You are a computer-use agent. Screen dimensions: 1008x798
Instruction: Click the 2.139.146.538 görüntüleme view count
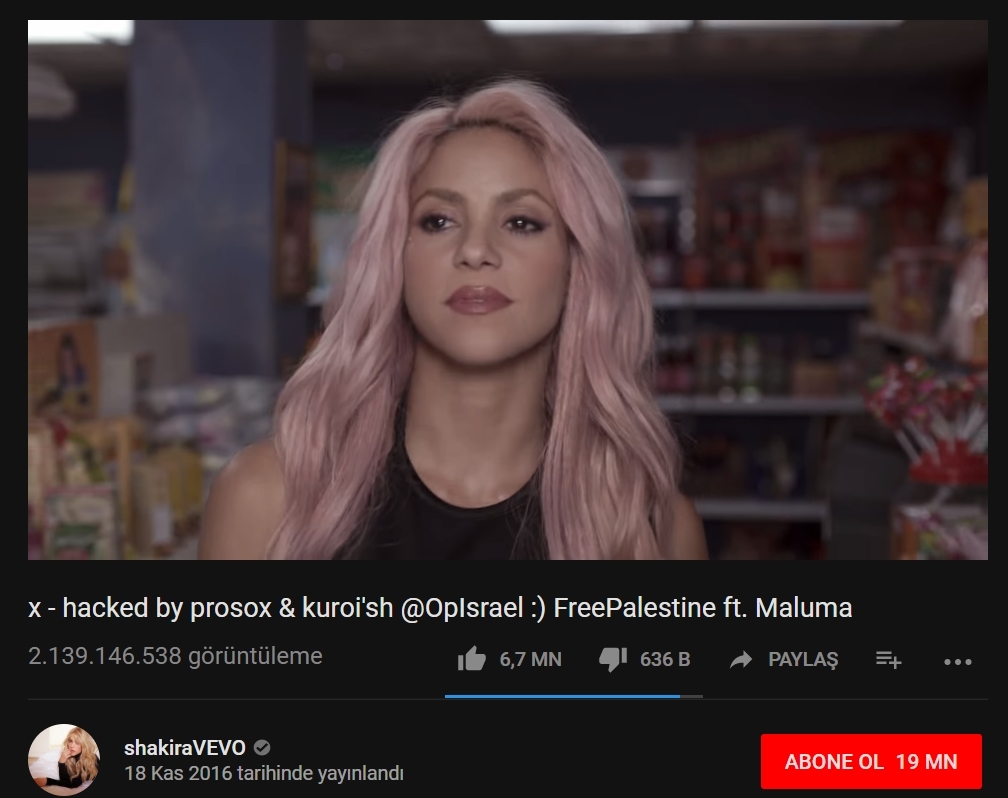pos(175,657)
